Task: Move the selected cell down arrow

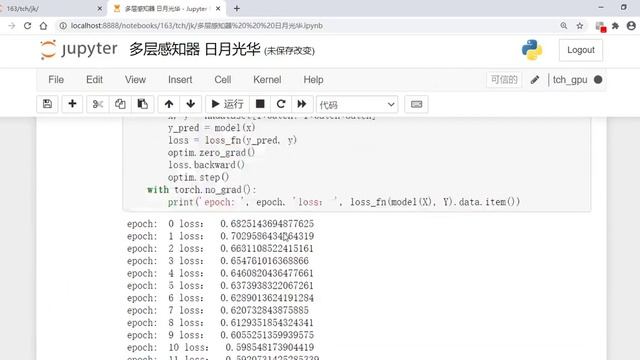Action: (191, 104)
